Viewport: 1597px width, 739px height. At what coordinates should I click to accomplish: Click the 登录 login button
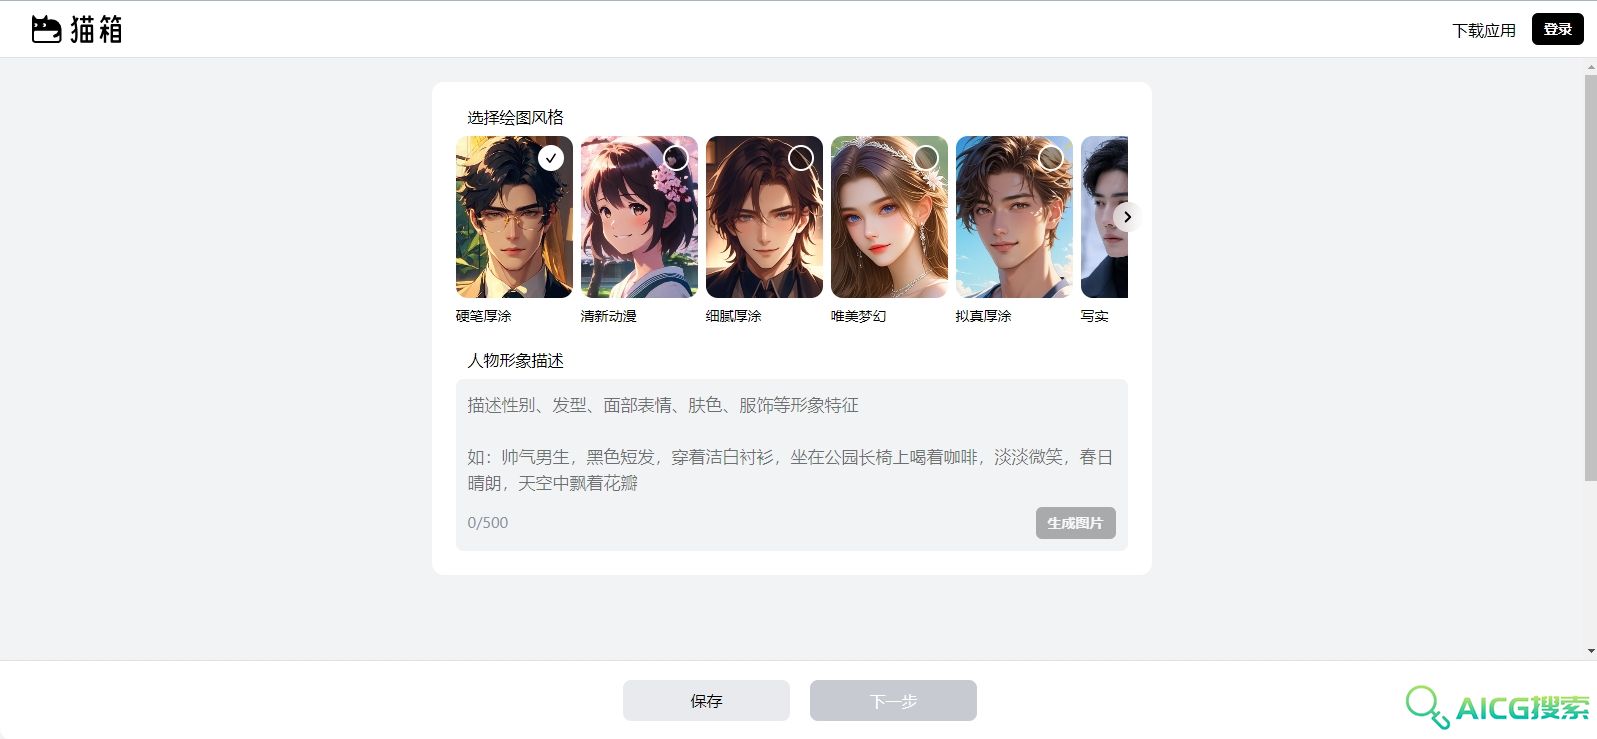coord(1557,29)
